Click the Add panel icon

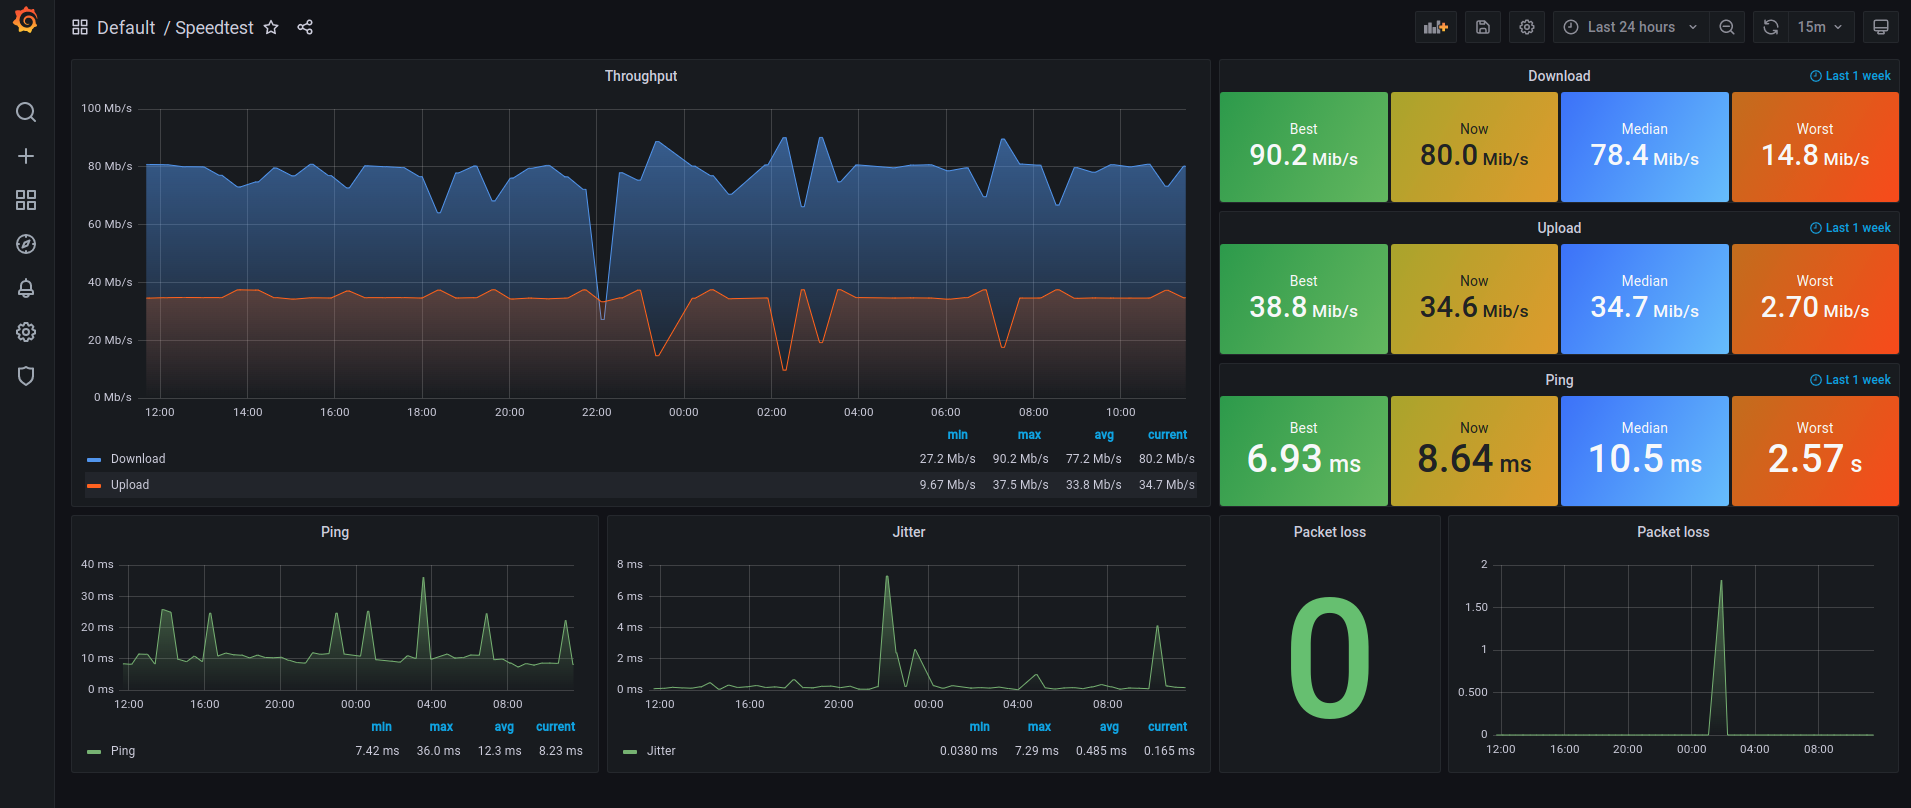coord(1436,27)
